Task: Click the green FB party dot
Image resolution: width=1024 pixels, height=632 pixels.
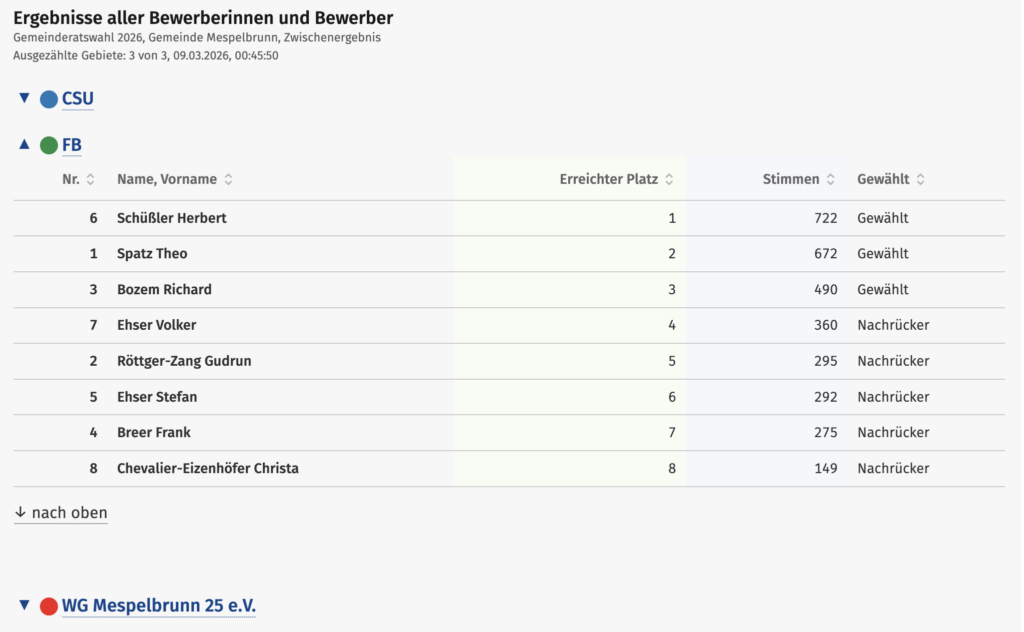Action: tap(49, 146)
